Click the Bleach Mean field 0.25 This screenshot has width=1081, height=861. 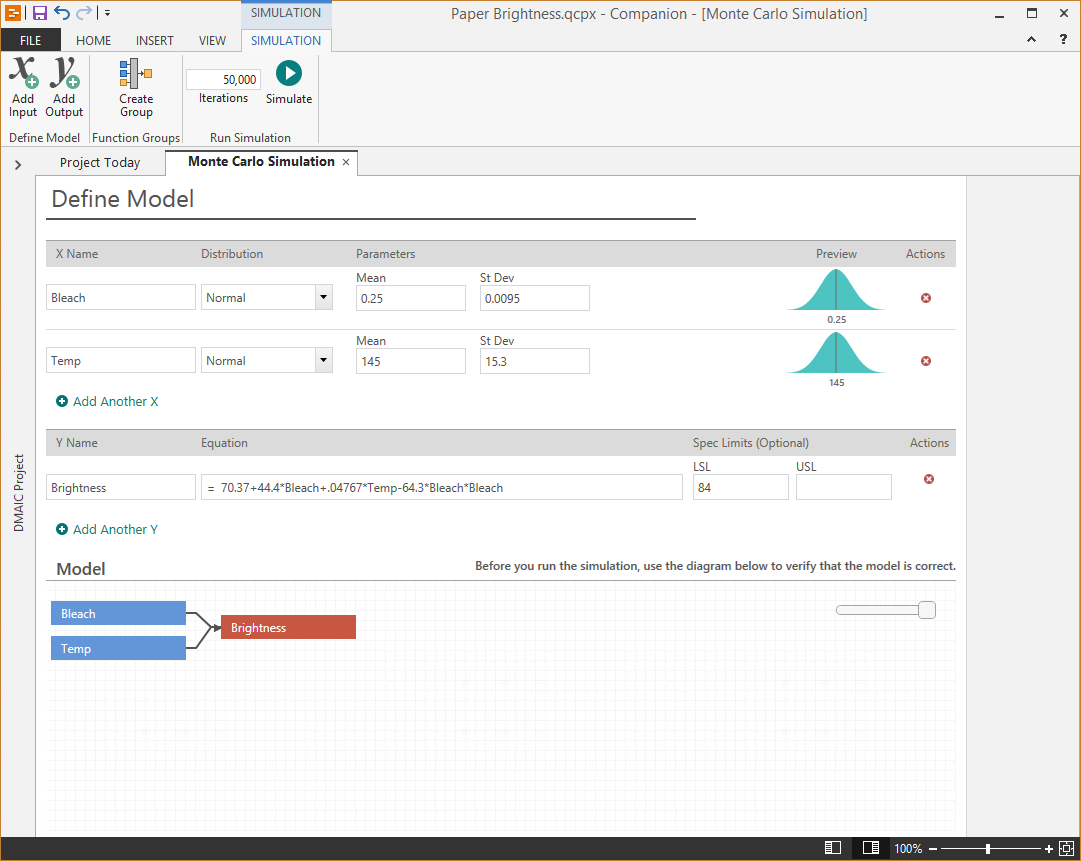pos(411,298)
